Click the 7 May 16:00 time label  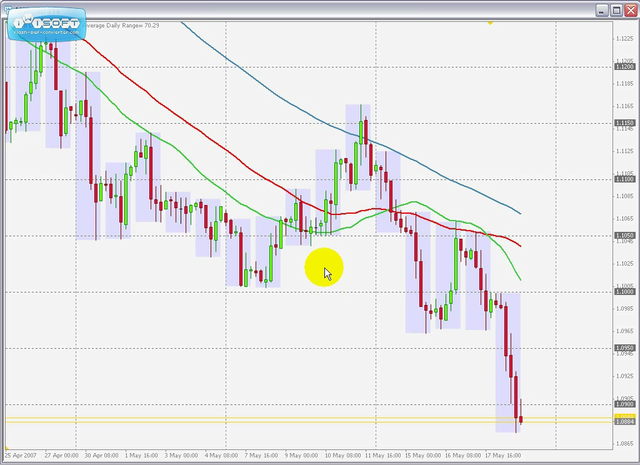point(261,455)
